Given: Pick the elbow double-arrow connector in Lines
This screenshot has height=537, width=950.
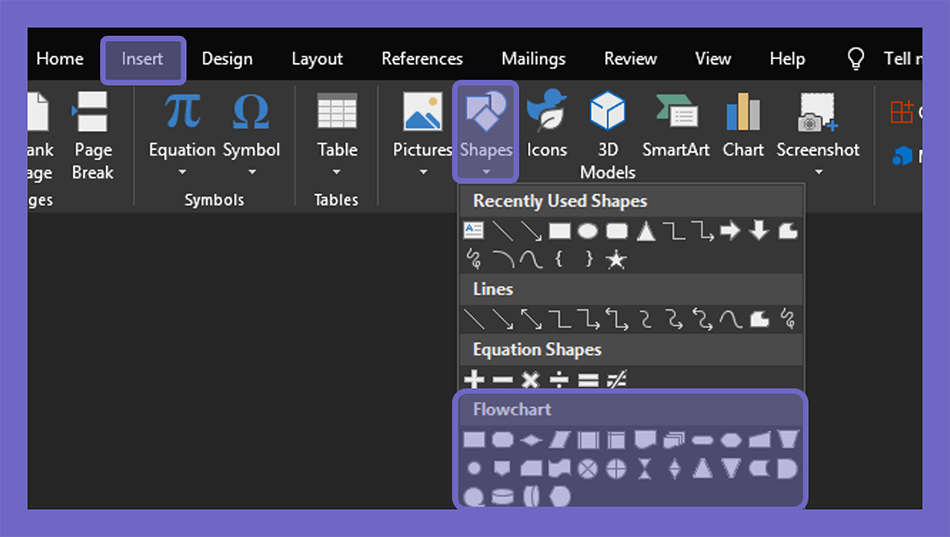Looking at the screenshot, I should (x=617, y=319).
